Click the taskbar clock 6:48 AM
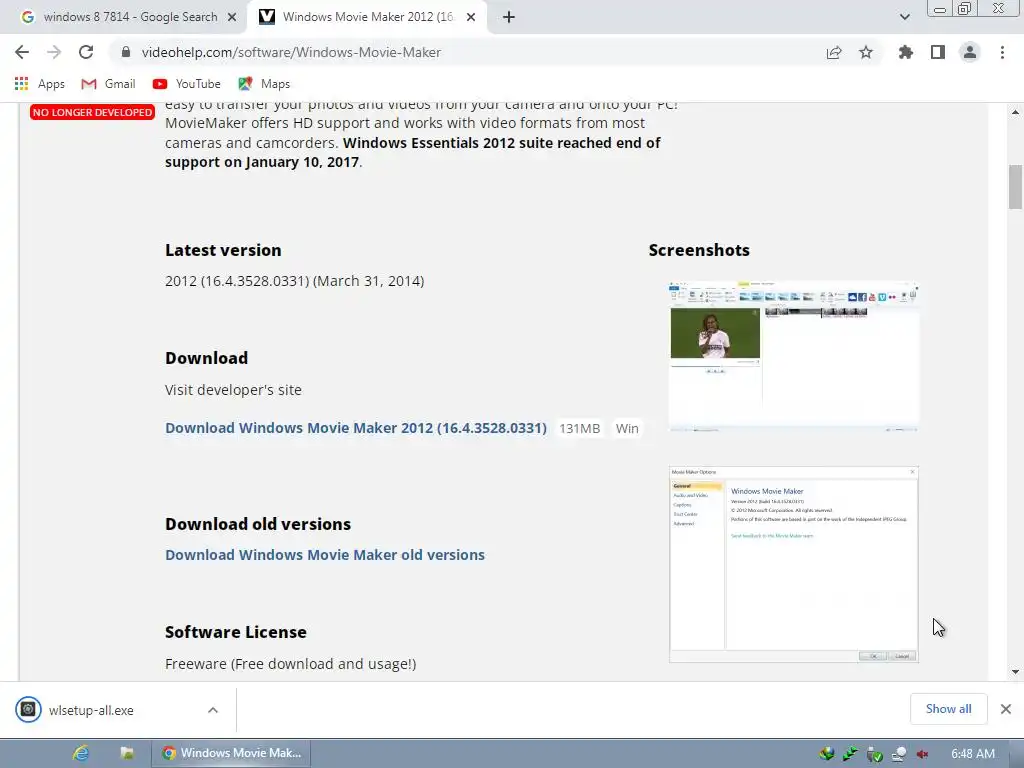Viewport: 1024px width, 768px height. [973, 754]
